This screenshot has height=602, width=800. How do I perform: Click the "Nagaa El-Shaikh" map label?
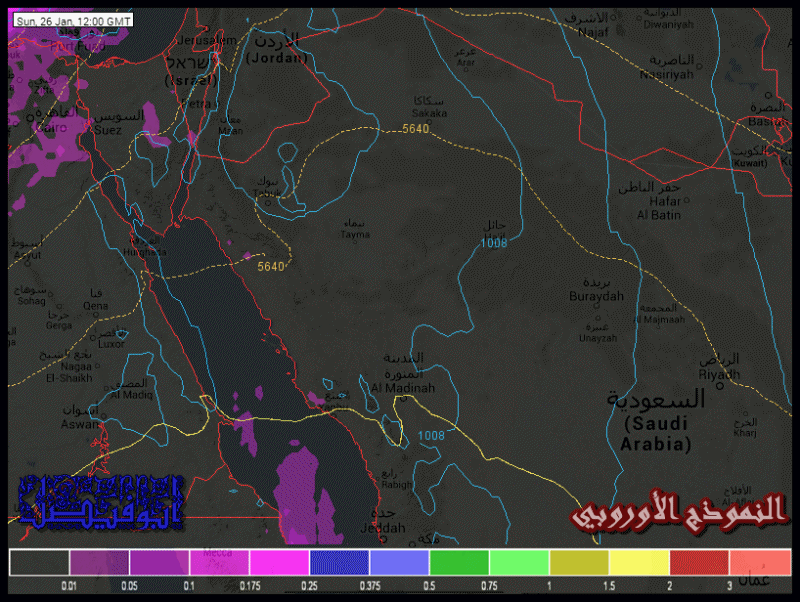tap(69, 372)
